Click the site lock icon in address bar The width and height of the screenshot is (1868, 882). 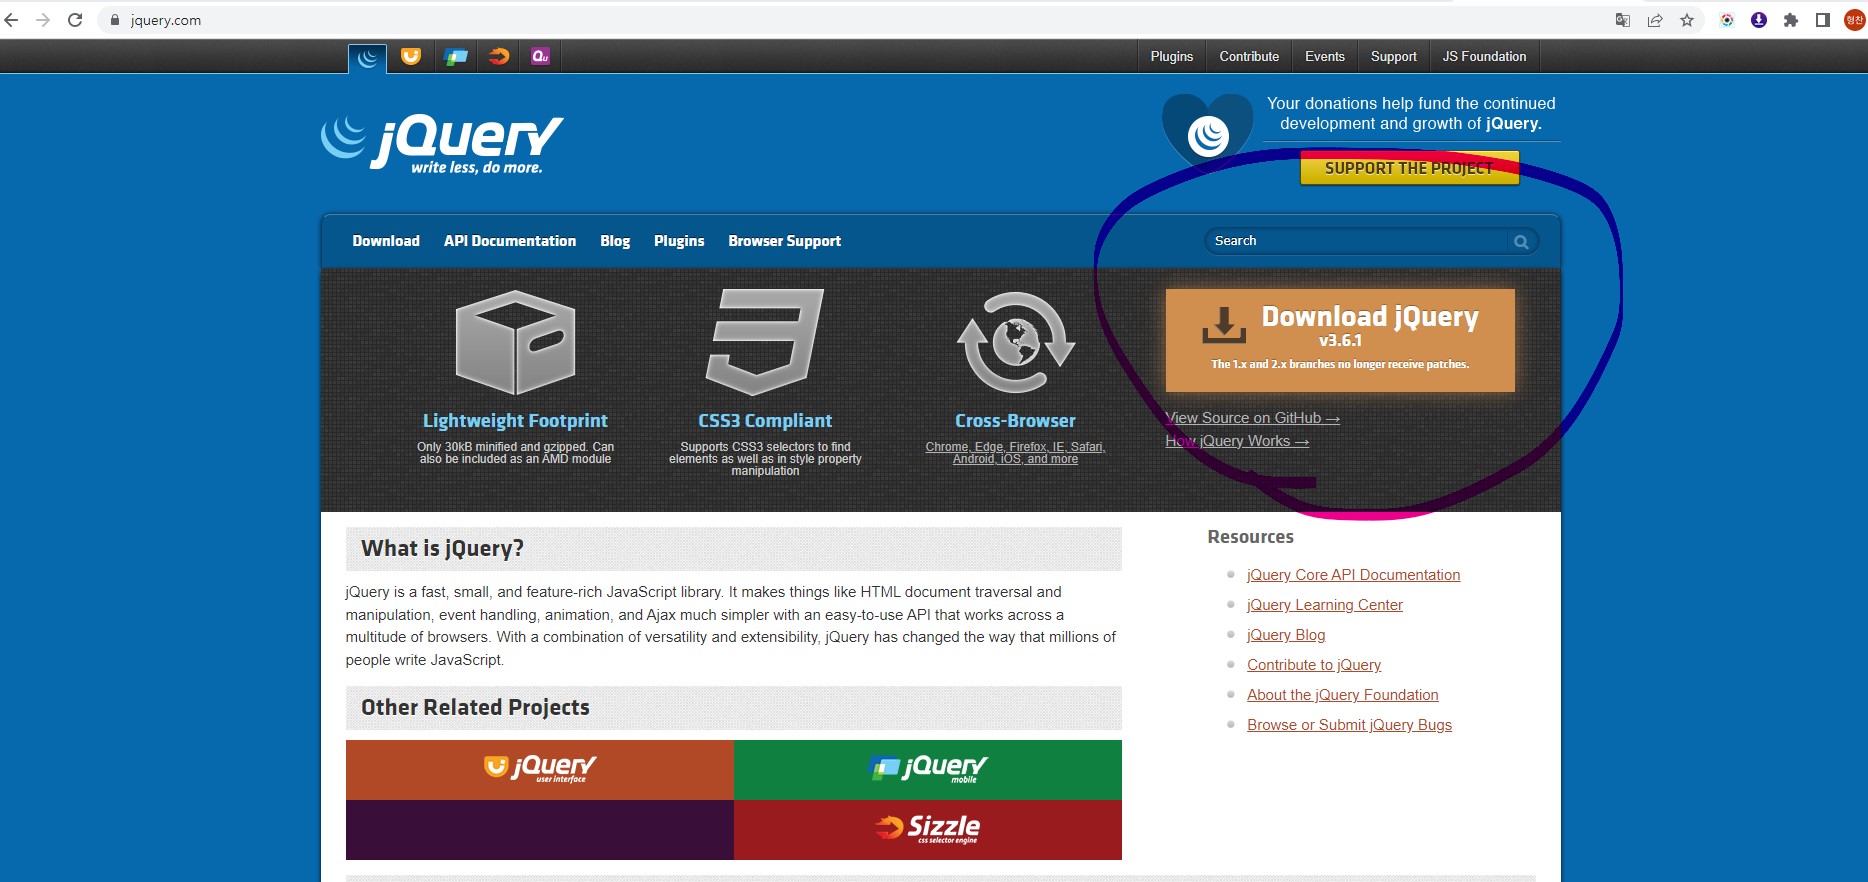115,20
